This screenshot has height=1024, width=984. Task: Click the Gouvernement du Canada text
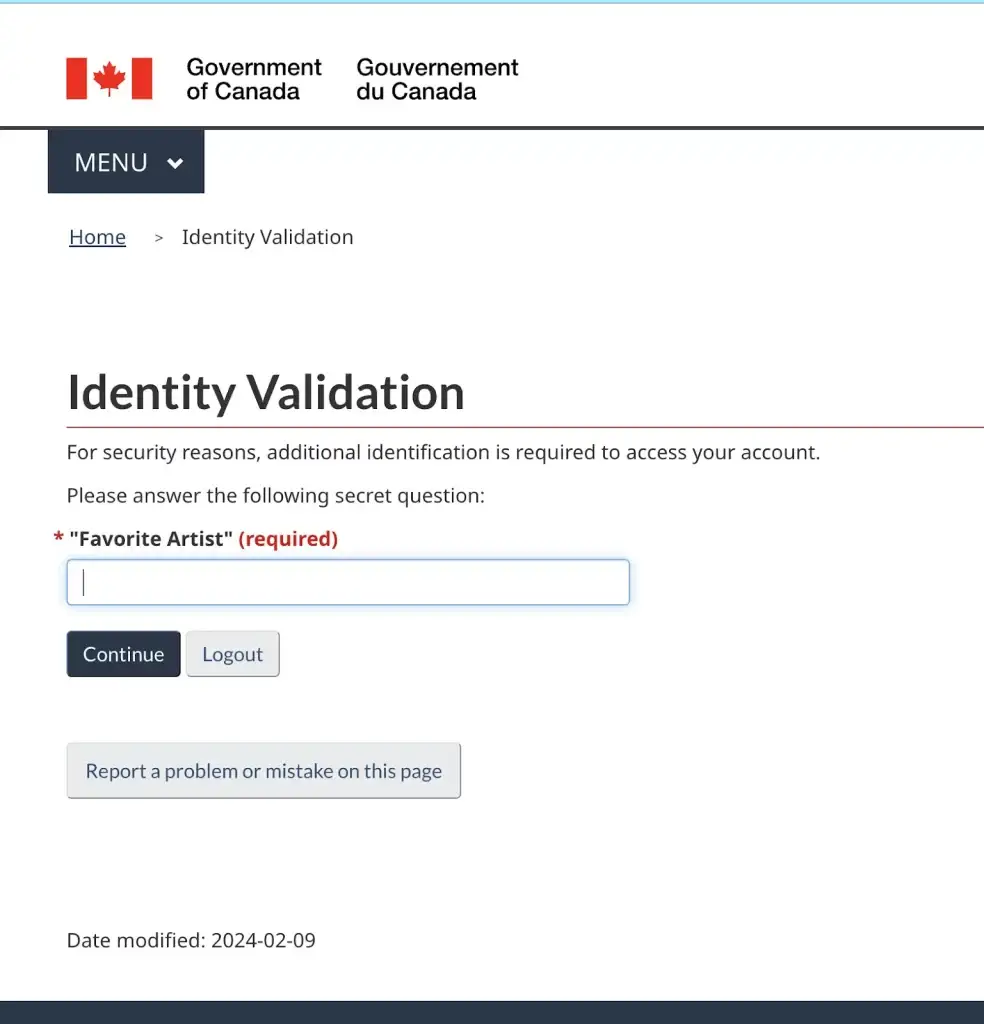(x=437, y=78)
